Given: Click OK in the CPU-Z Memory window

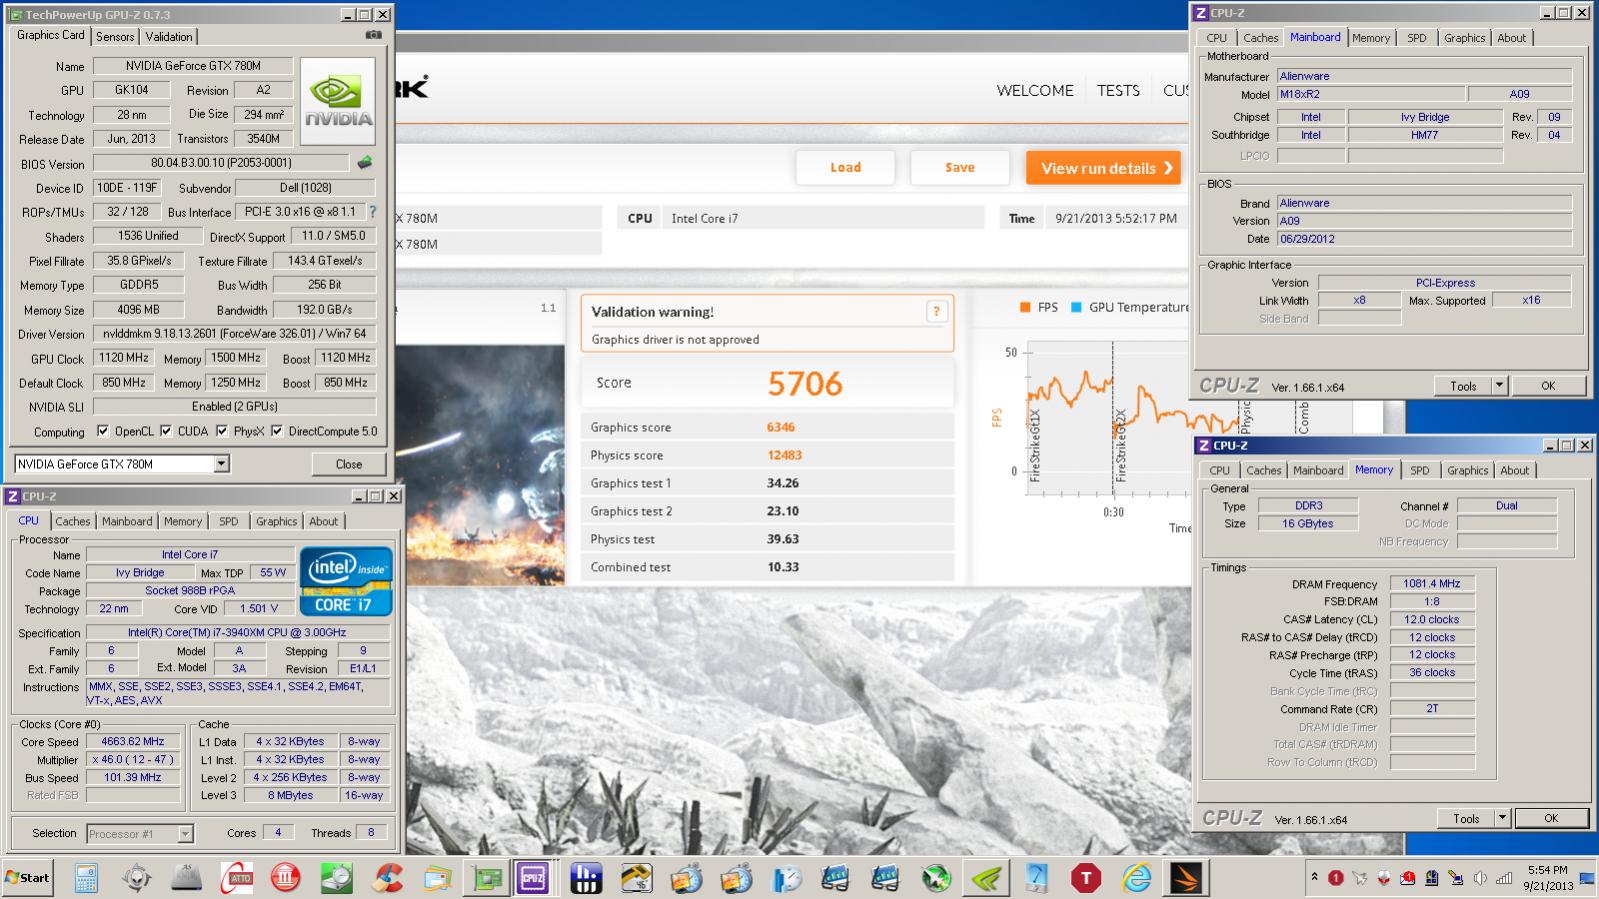Looking at the screenshot, I should pyautogui.click(x=1551, y=818).
